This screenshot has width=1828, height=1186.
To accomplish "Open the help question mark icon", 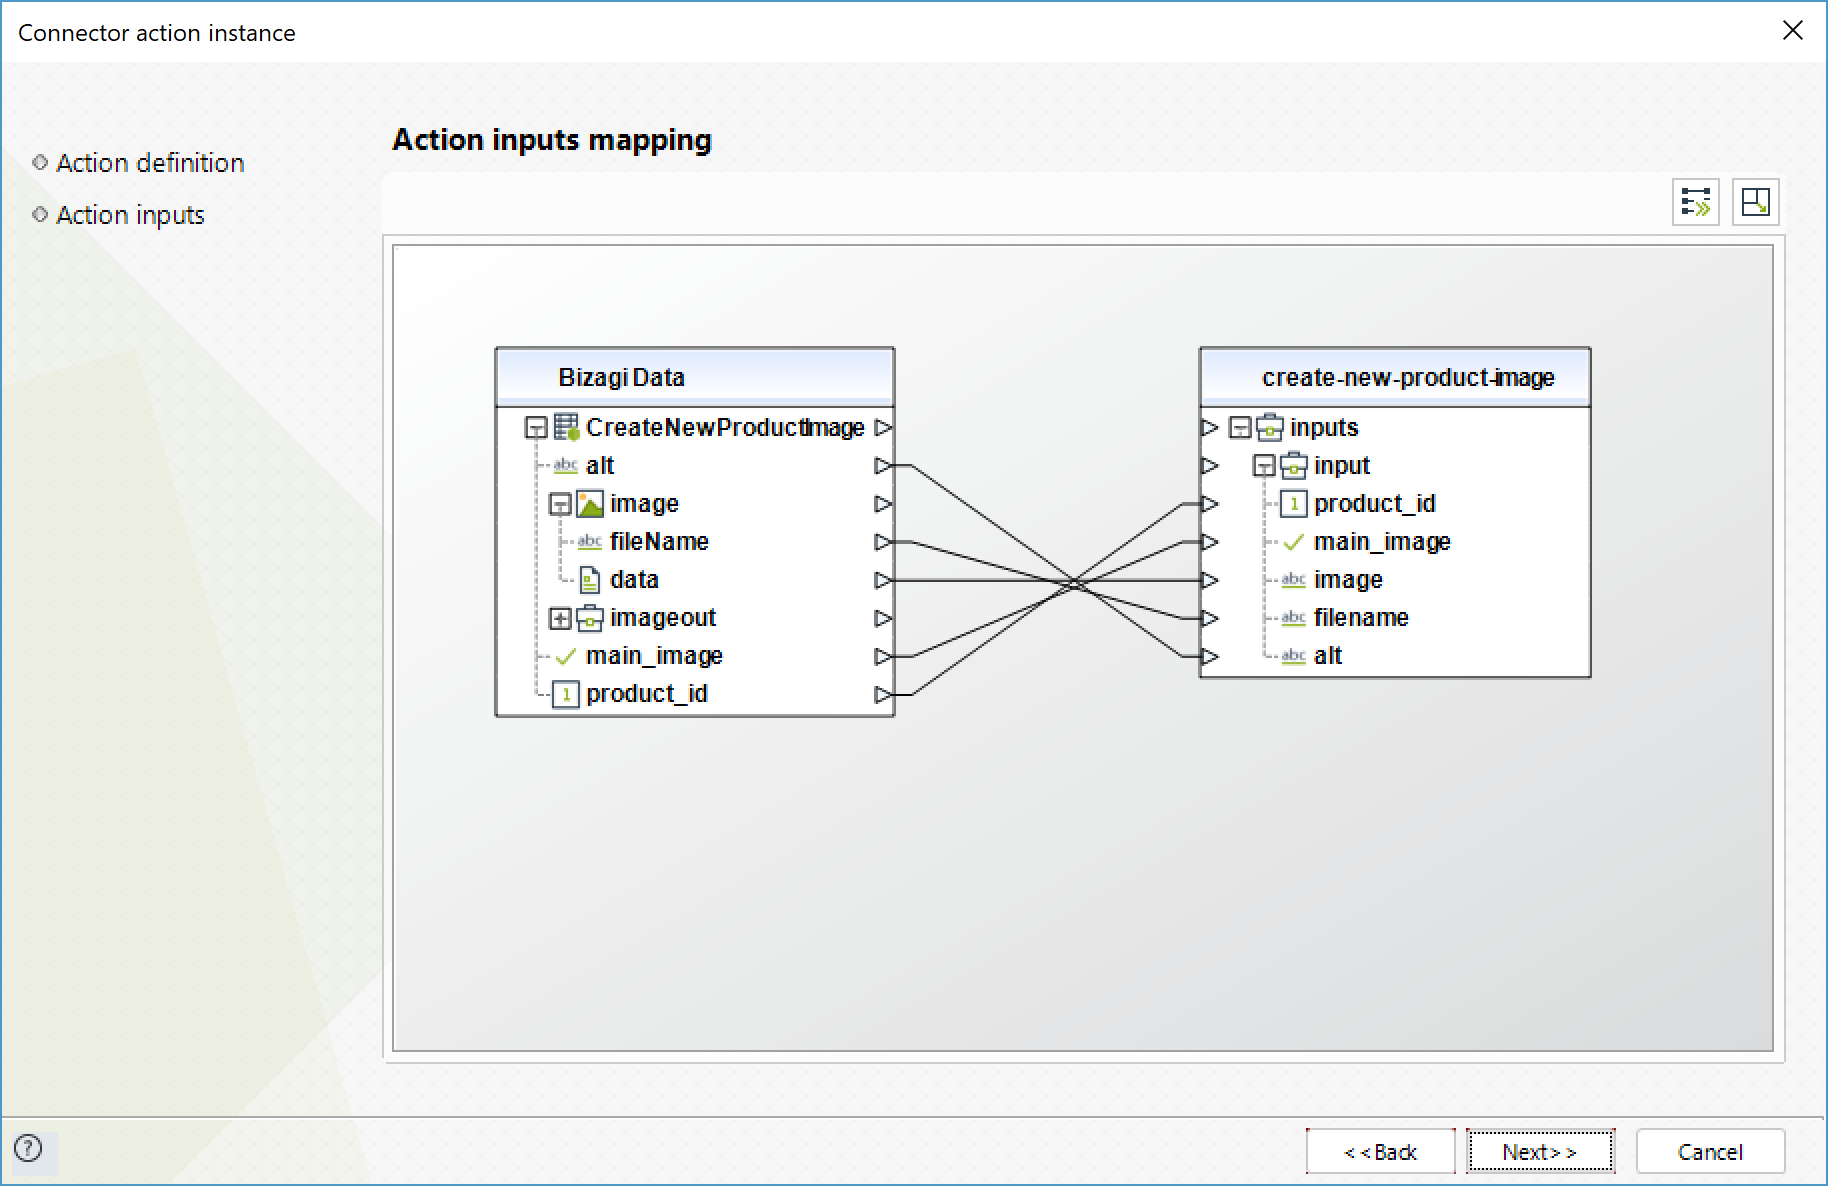I will [x=28, y=1148].
